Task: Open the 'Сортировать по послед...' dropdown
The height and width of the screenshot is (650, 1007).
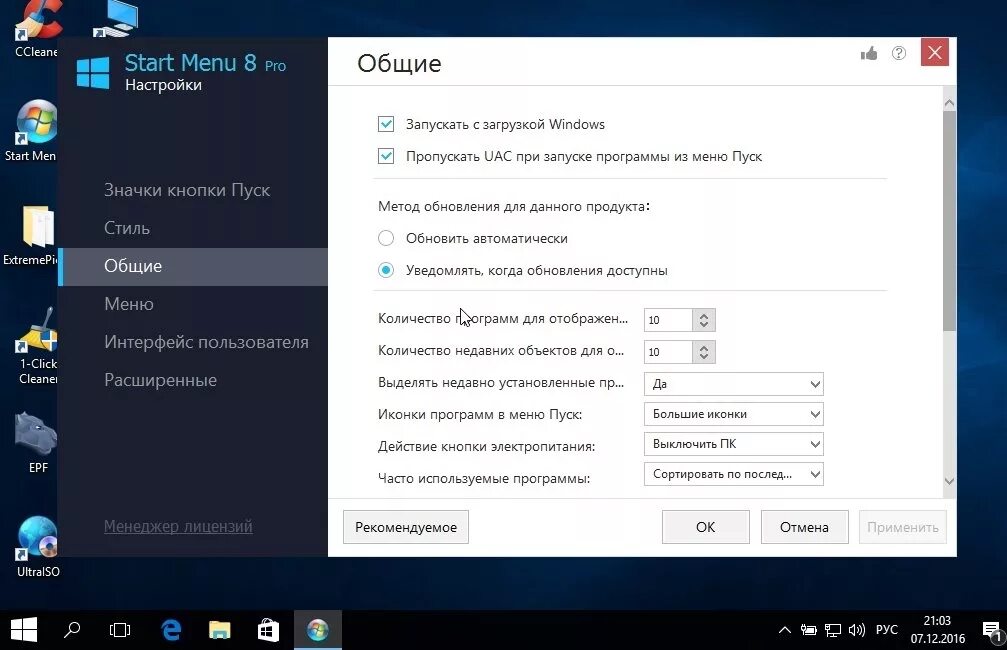Action: (x=733, y=474)
